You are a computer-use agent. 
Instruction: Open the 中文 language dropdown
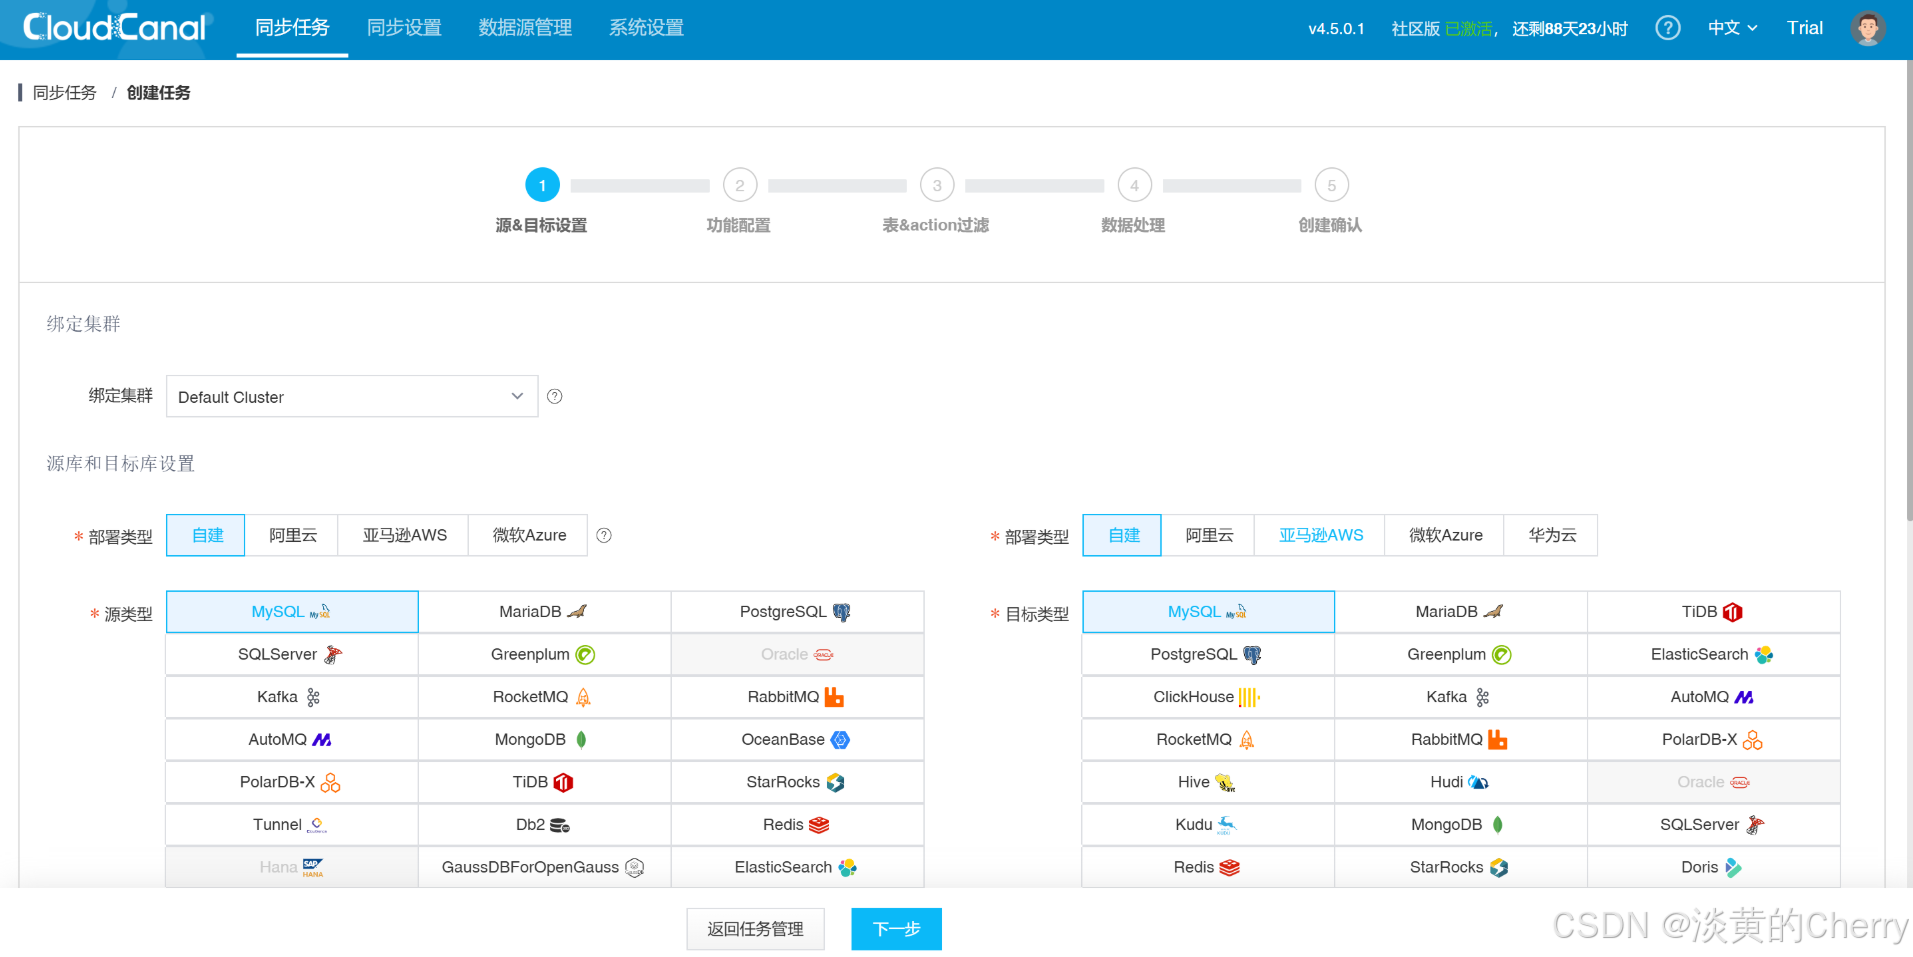click(x=1733, y=28)
